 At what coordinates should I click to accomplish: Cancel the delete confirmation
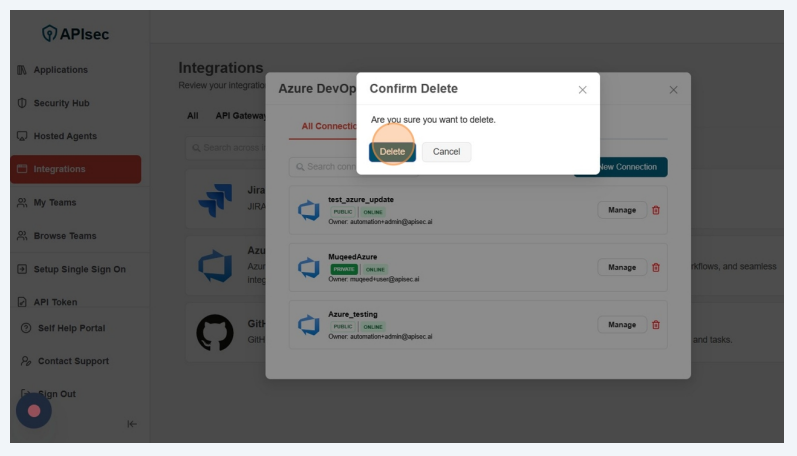[x=446, y=152]
